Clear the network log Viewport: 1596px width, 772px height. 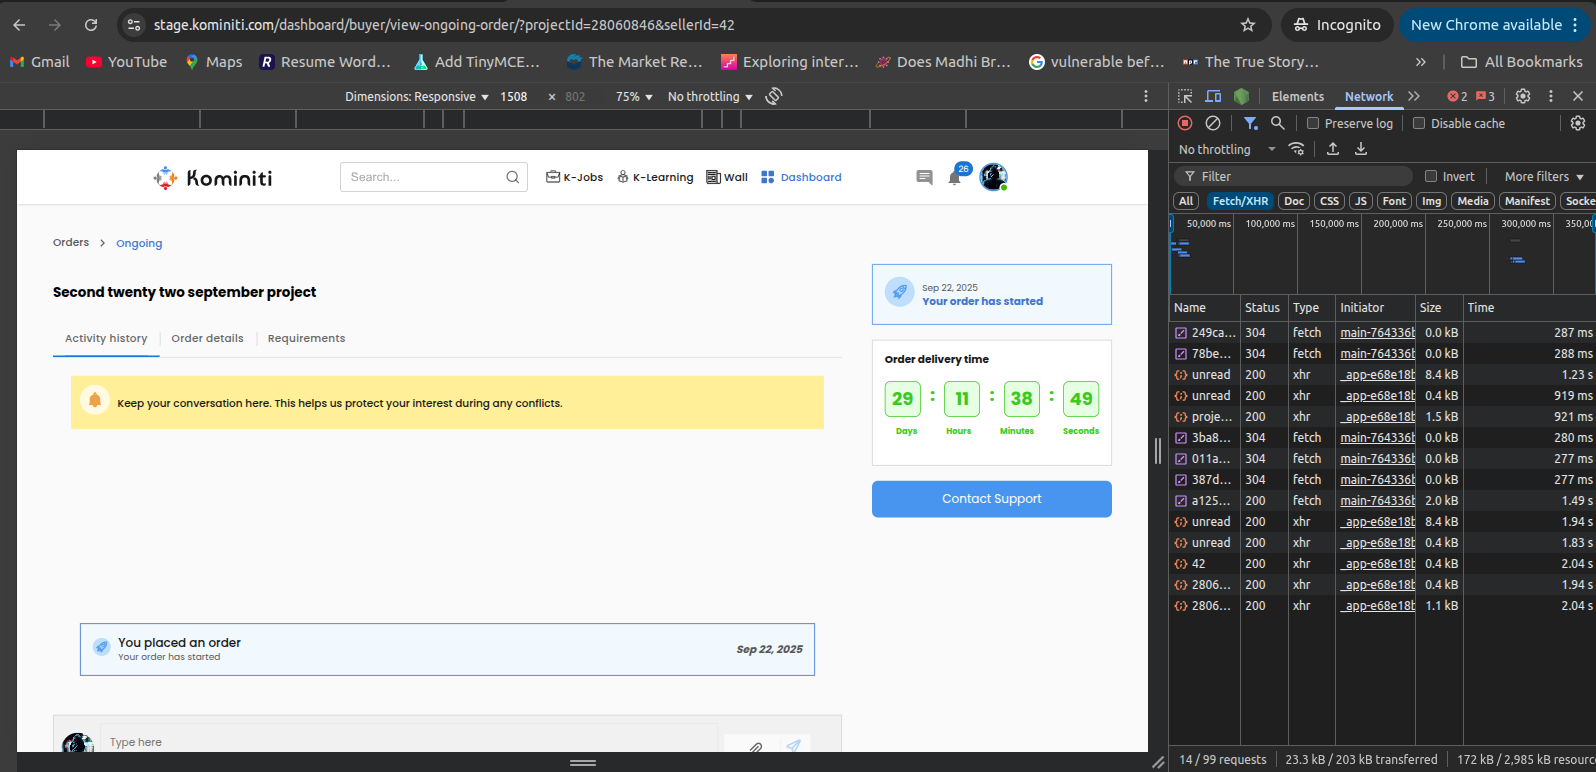[x=1213, y=123]
